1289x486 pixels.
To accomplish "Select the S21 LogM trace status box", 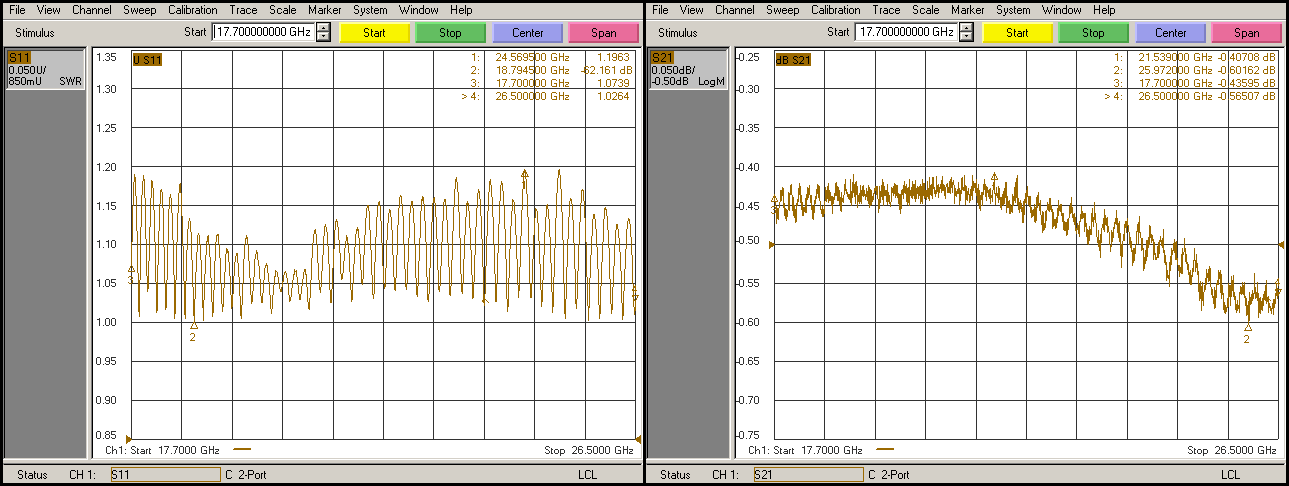I will click(x=688, y=69).
